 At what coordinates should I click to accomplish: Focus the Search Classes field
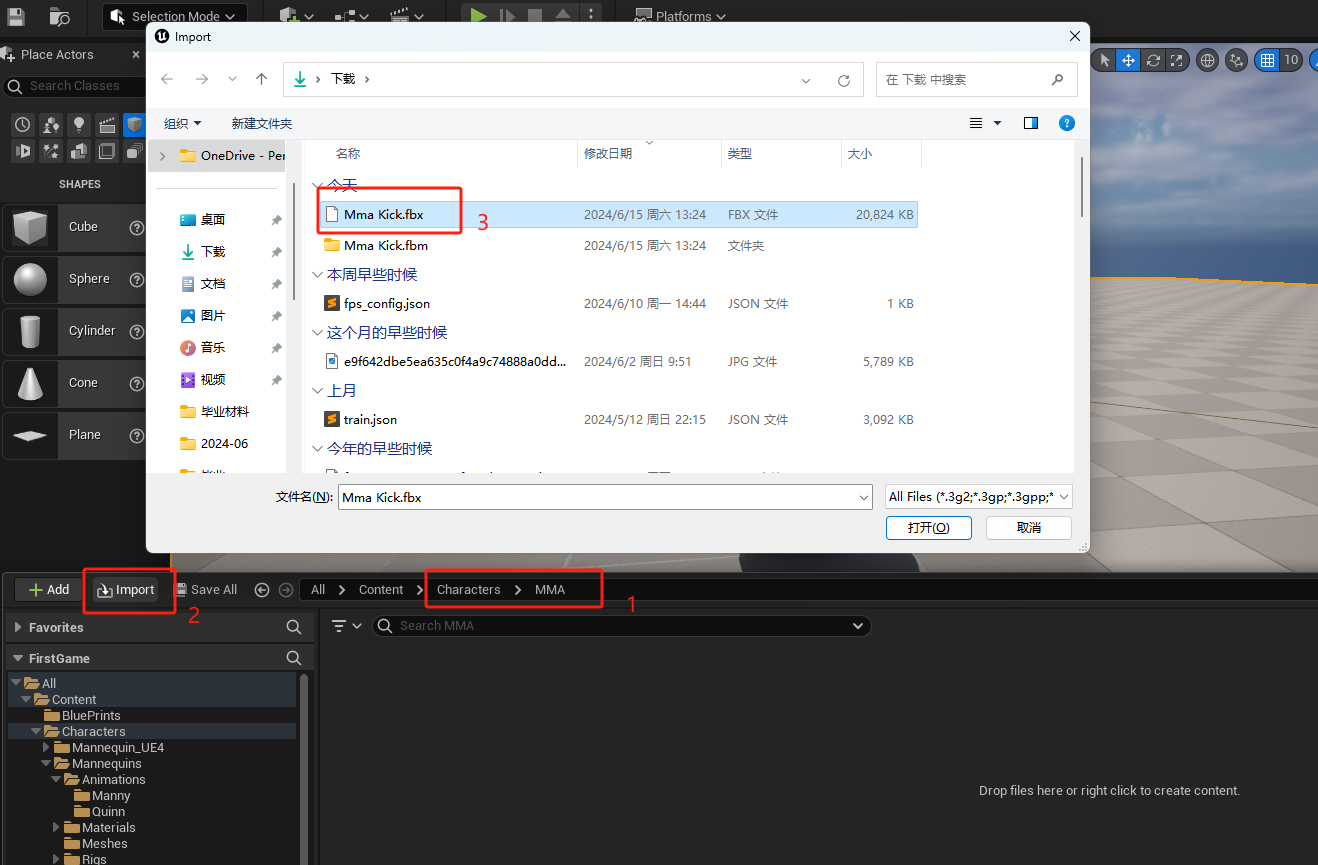[x=74, y=86]
